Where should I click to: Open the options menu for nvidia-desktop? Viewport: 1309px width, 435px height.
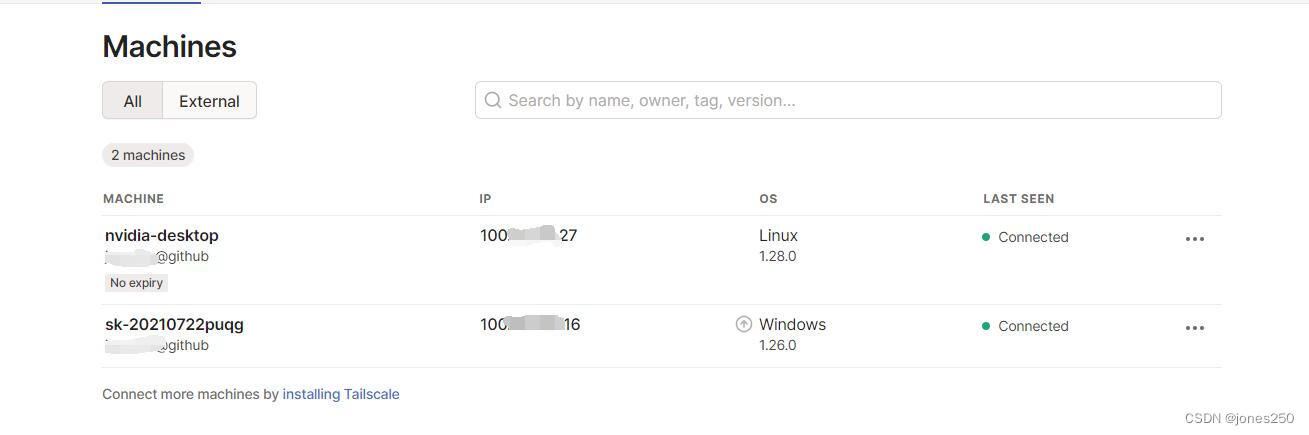[x=1194, y=239]
